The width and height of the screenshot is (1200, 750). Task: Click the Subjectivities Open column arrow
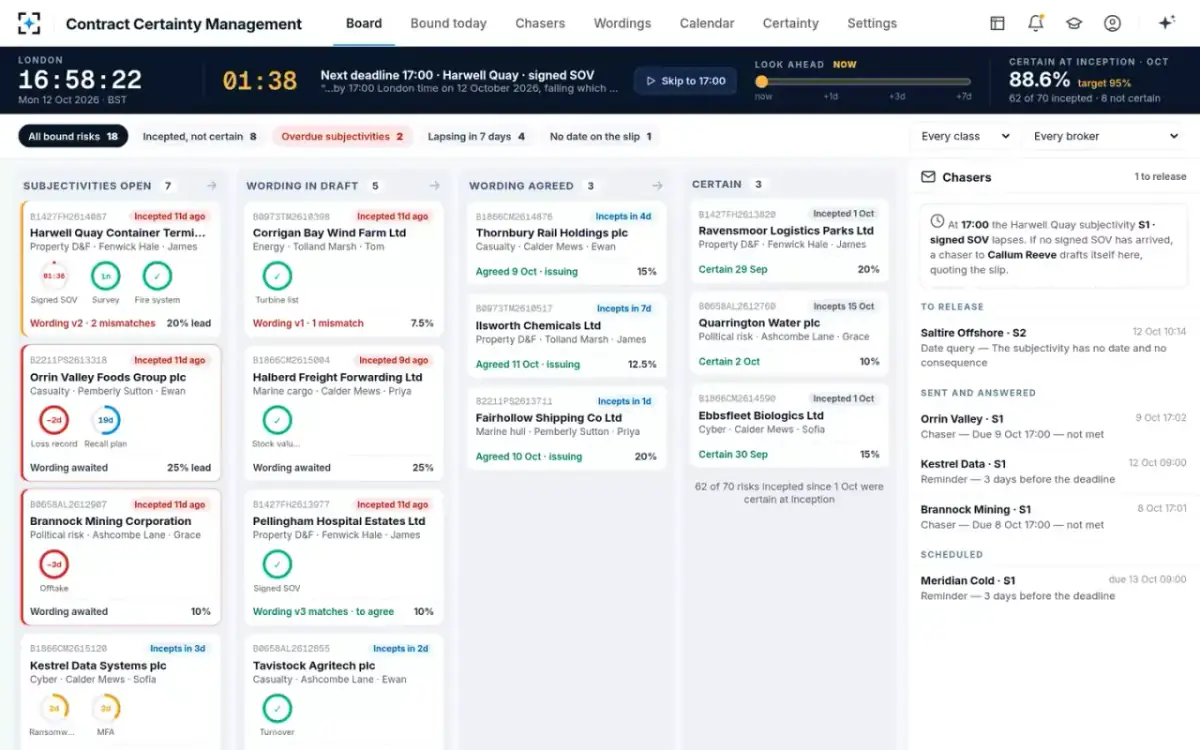(x=212, y=185)
